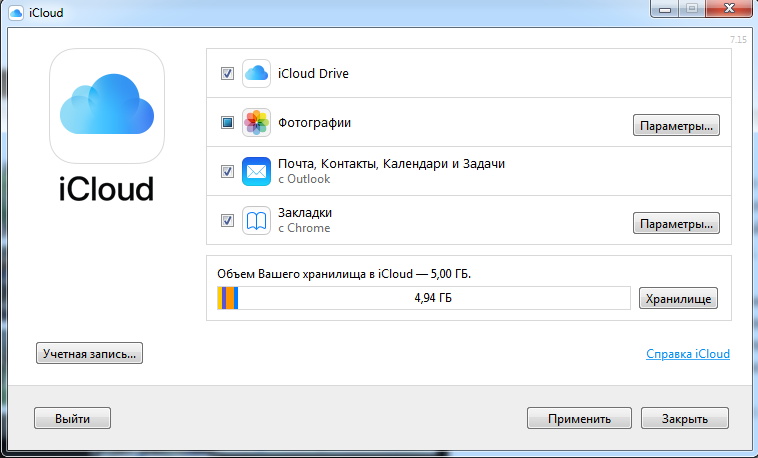Click the Применить button

click(x=579, y=418)
